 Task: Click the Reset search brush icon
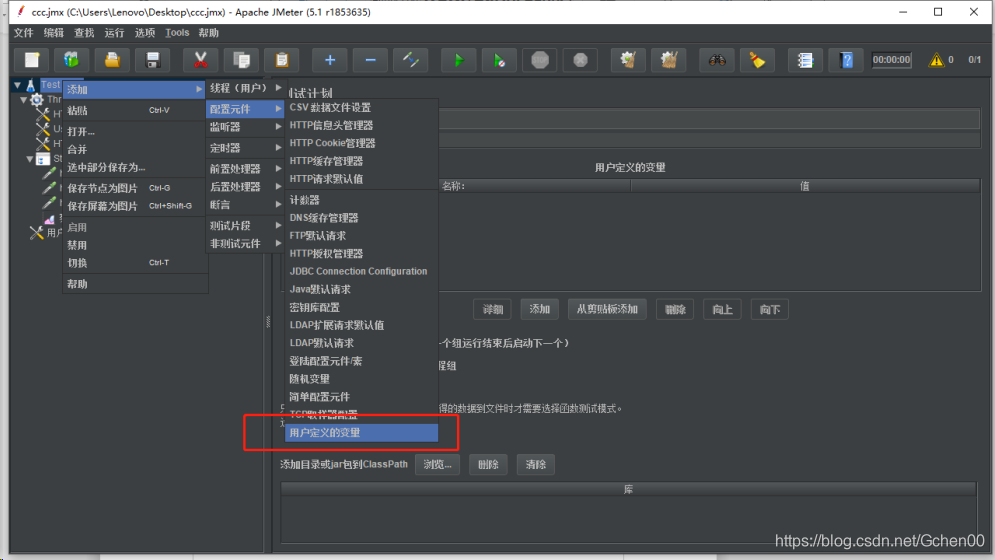tap(758, 60)
